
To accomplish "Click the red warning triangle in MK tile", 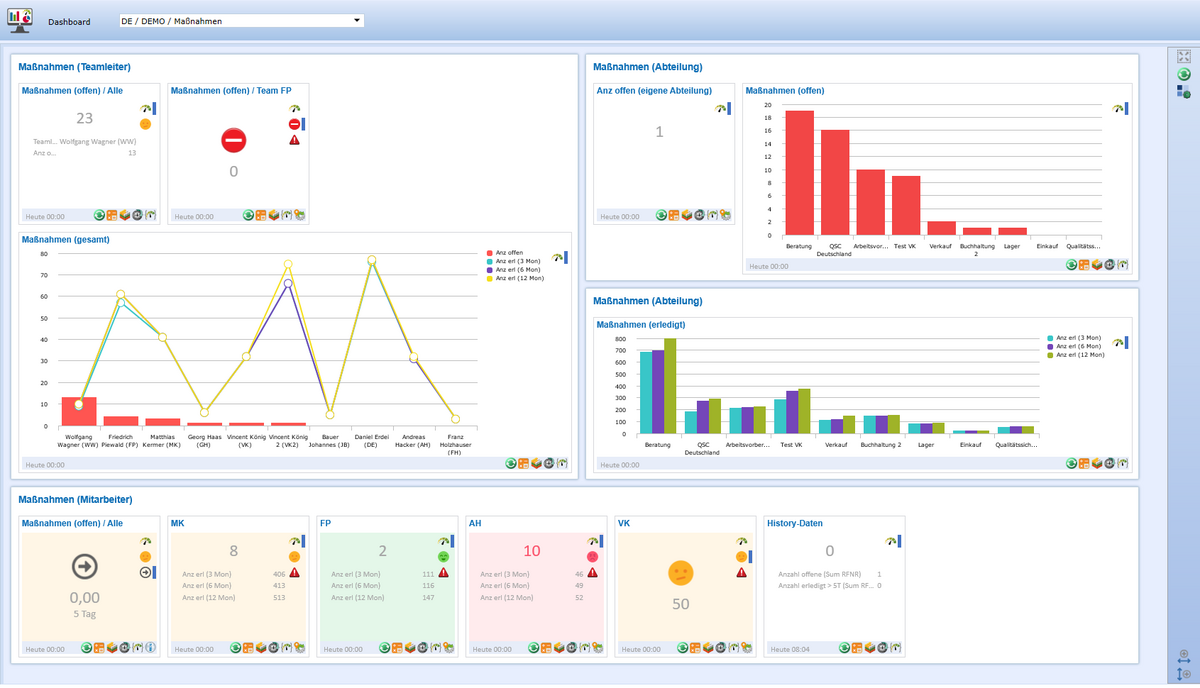I will point(294,572).
